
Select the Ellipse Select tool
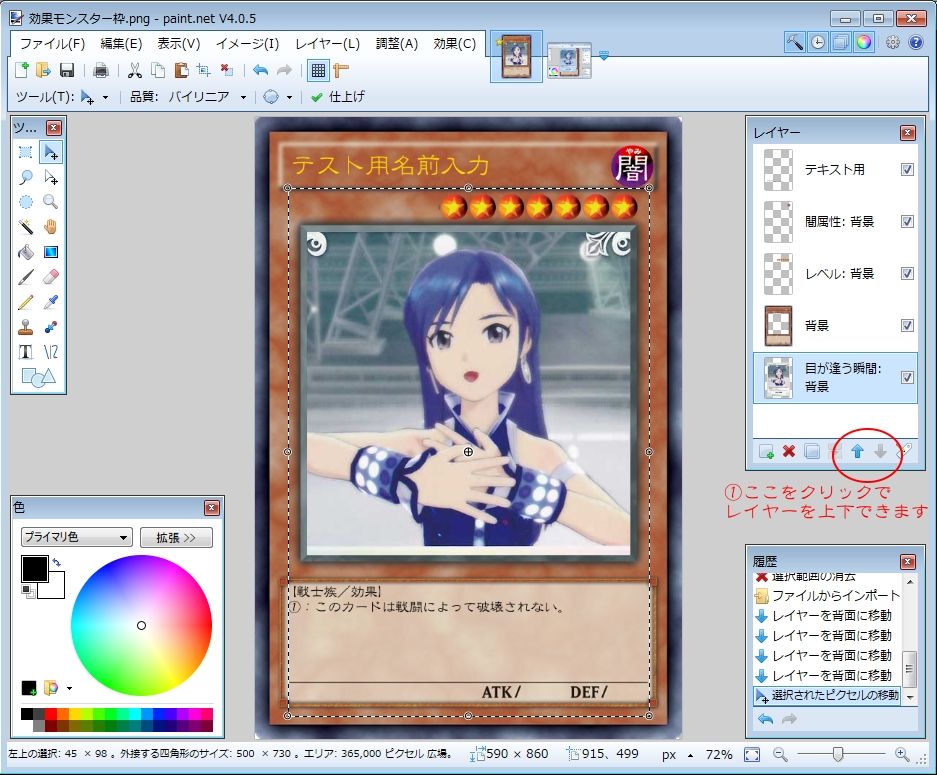26,202
